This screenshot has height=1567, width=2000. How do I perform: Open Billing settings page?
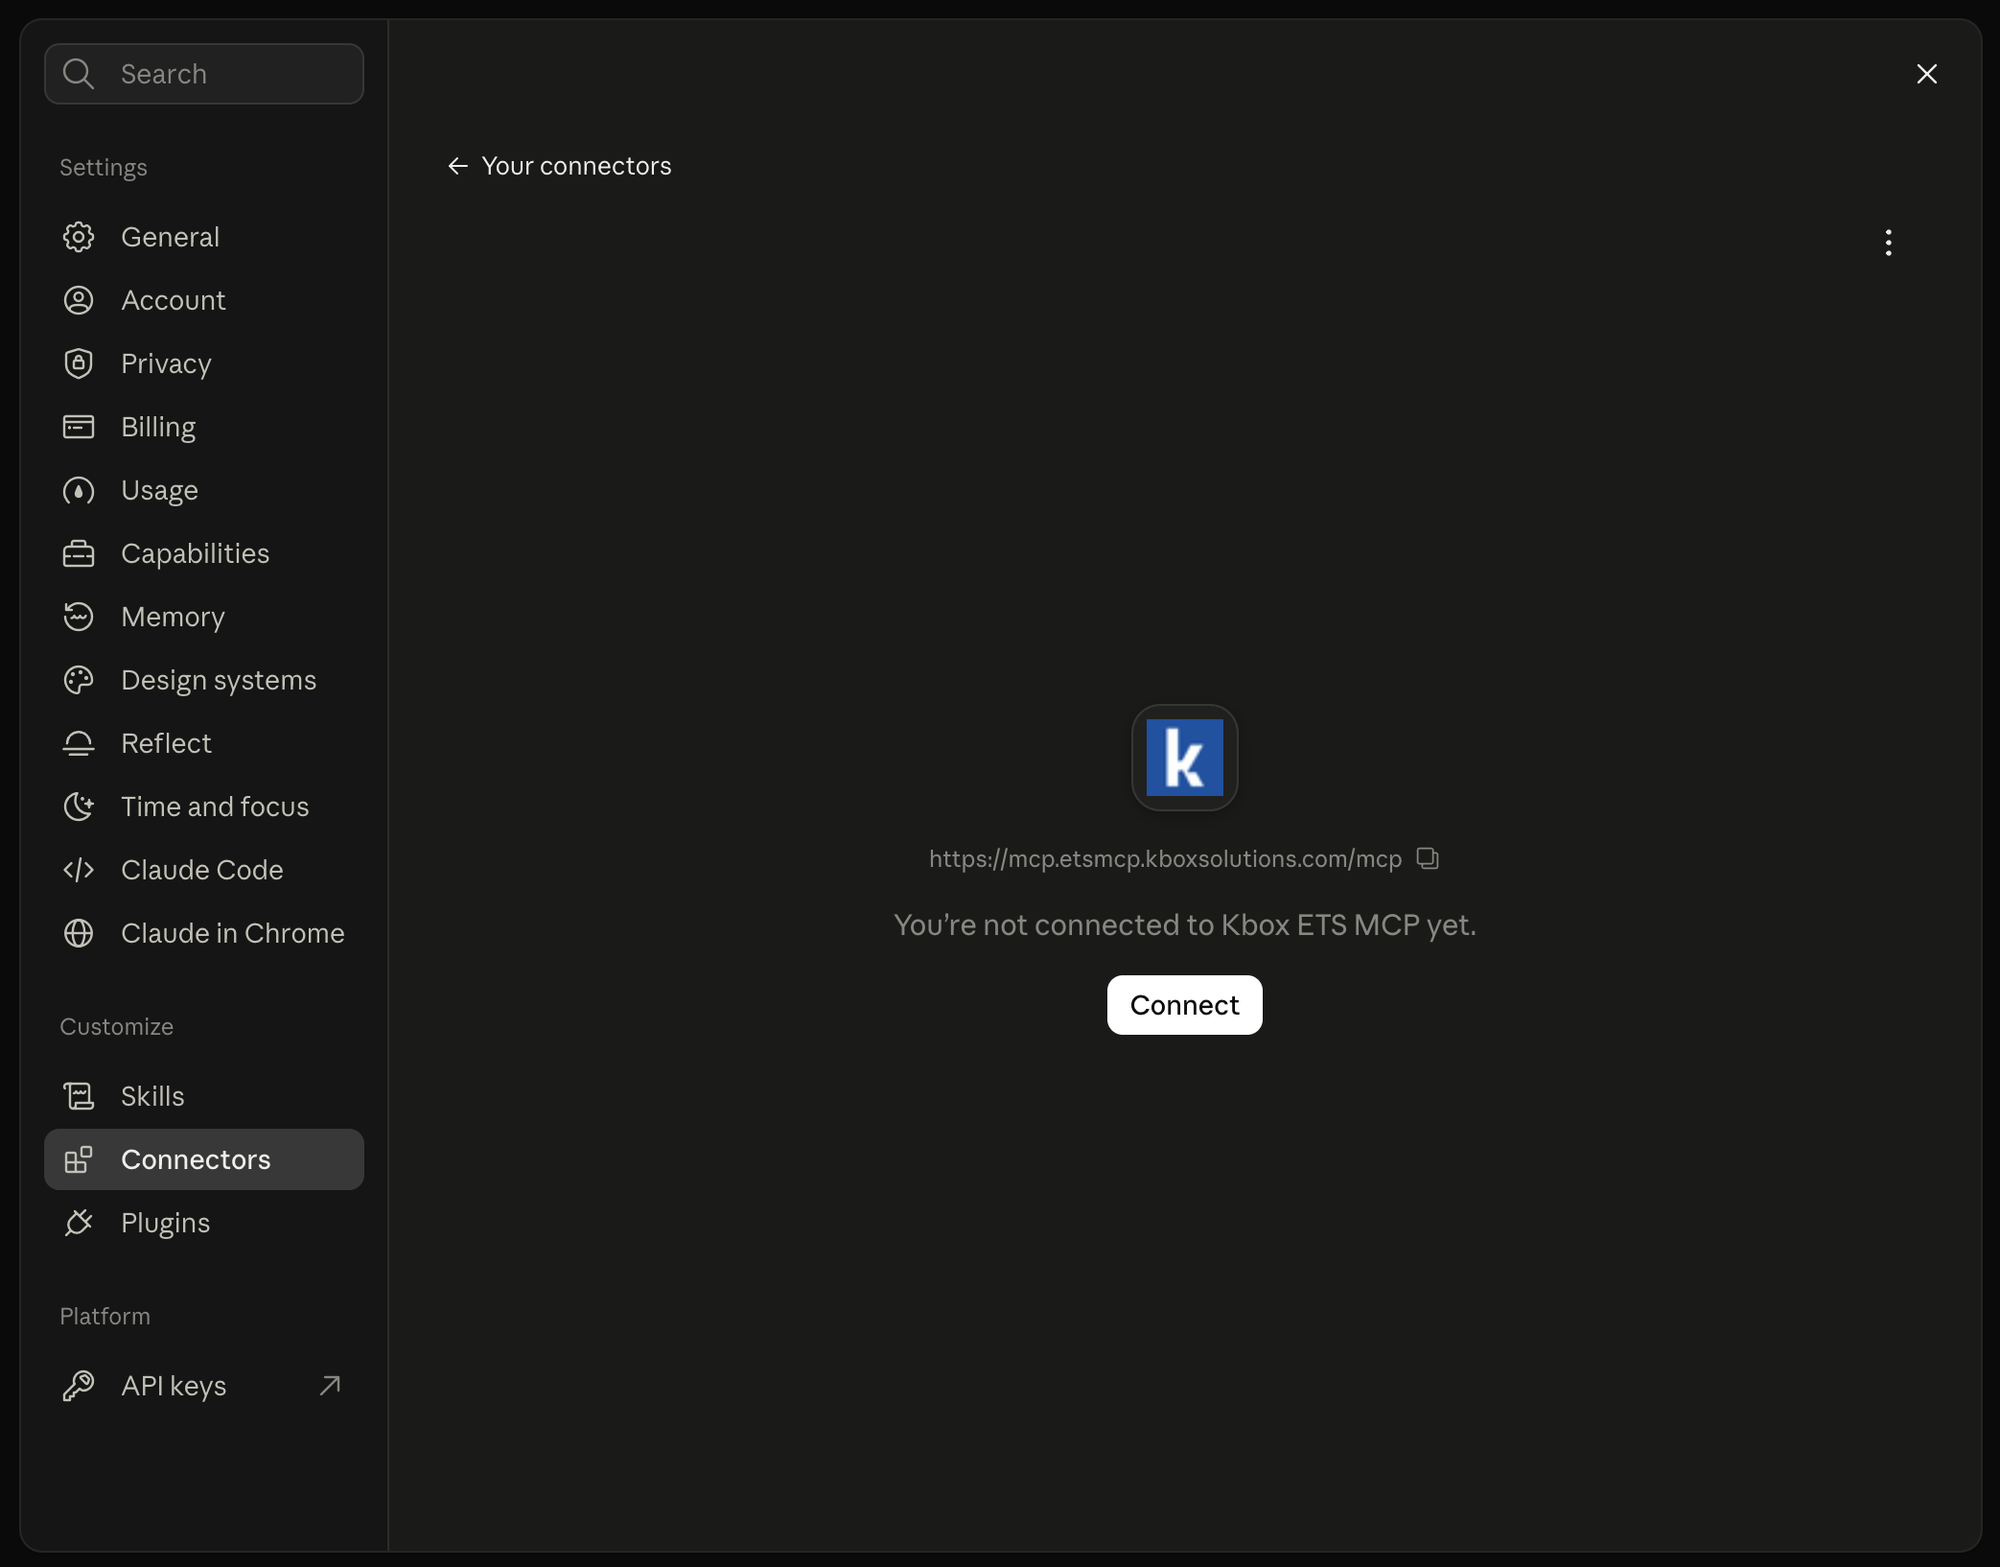(x=204, y=427)
